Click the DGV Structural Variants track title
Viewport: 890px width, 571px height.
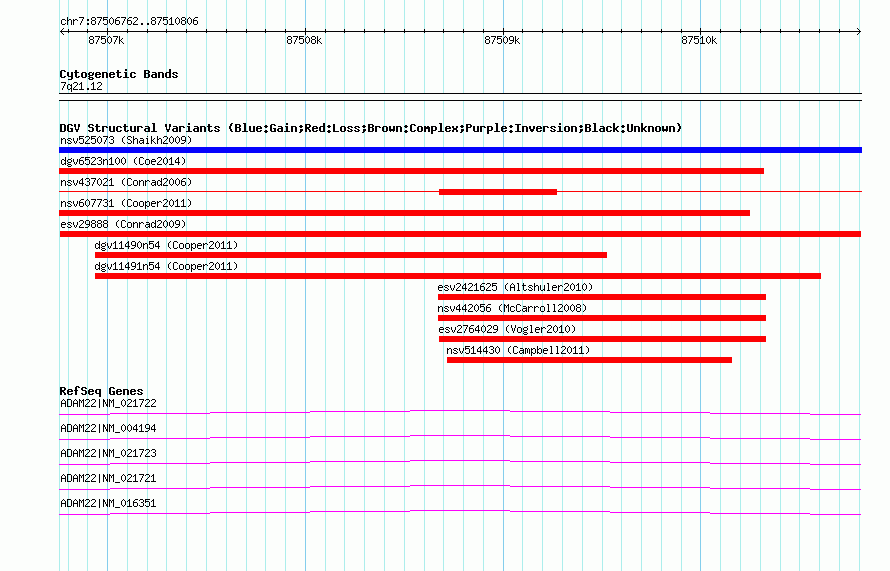tap(370, 128)
